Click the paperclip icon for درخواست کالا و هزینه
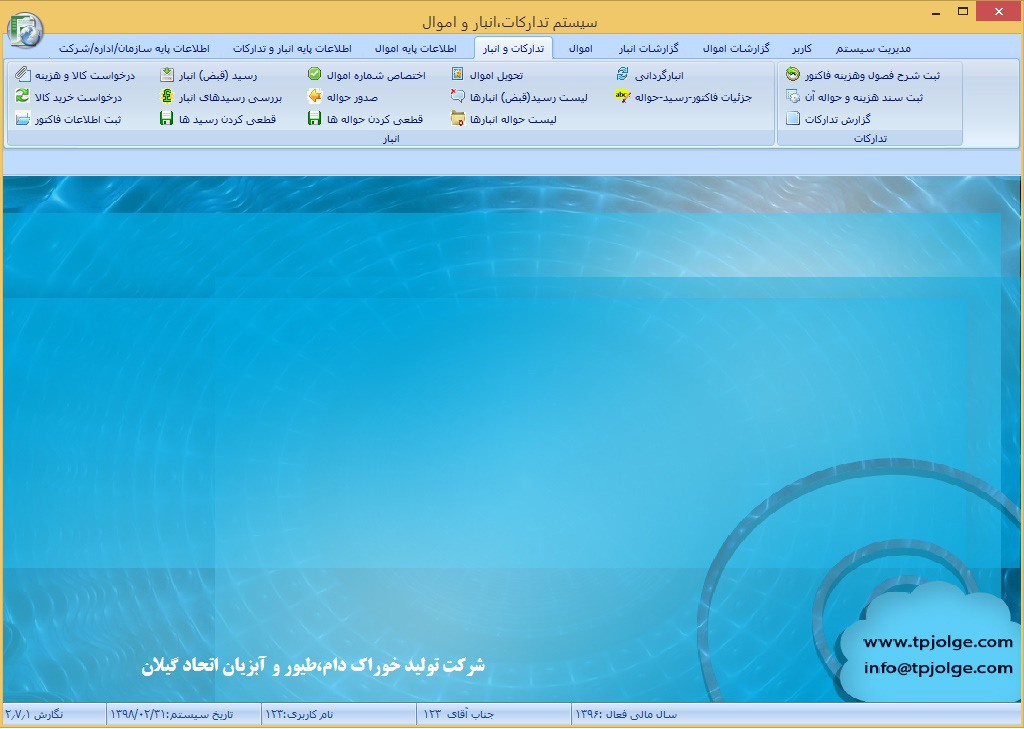Viewport: 1024px width, 729px height. pos(22,74)
